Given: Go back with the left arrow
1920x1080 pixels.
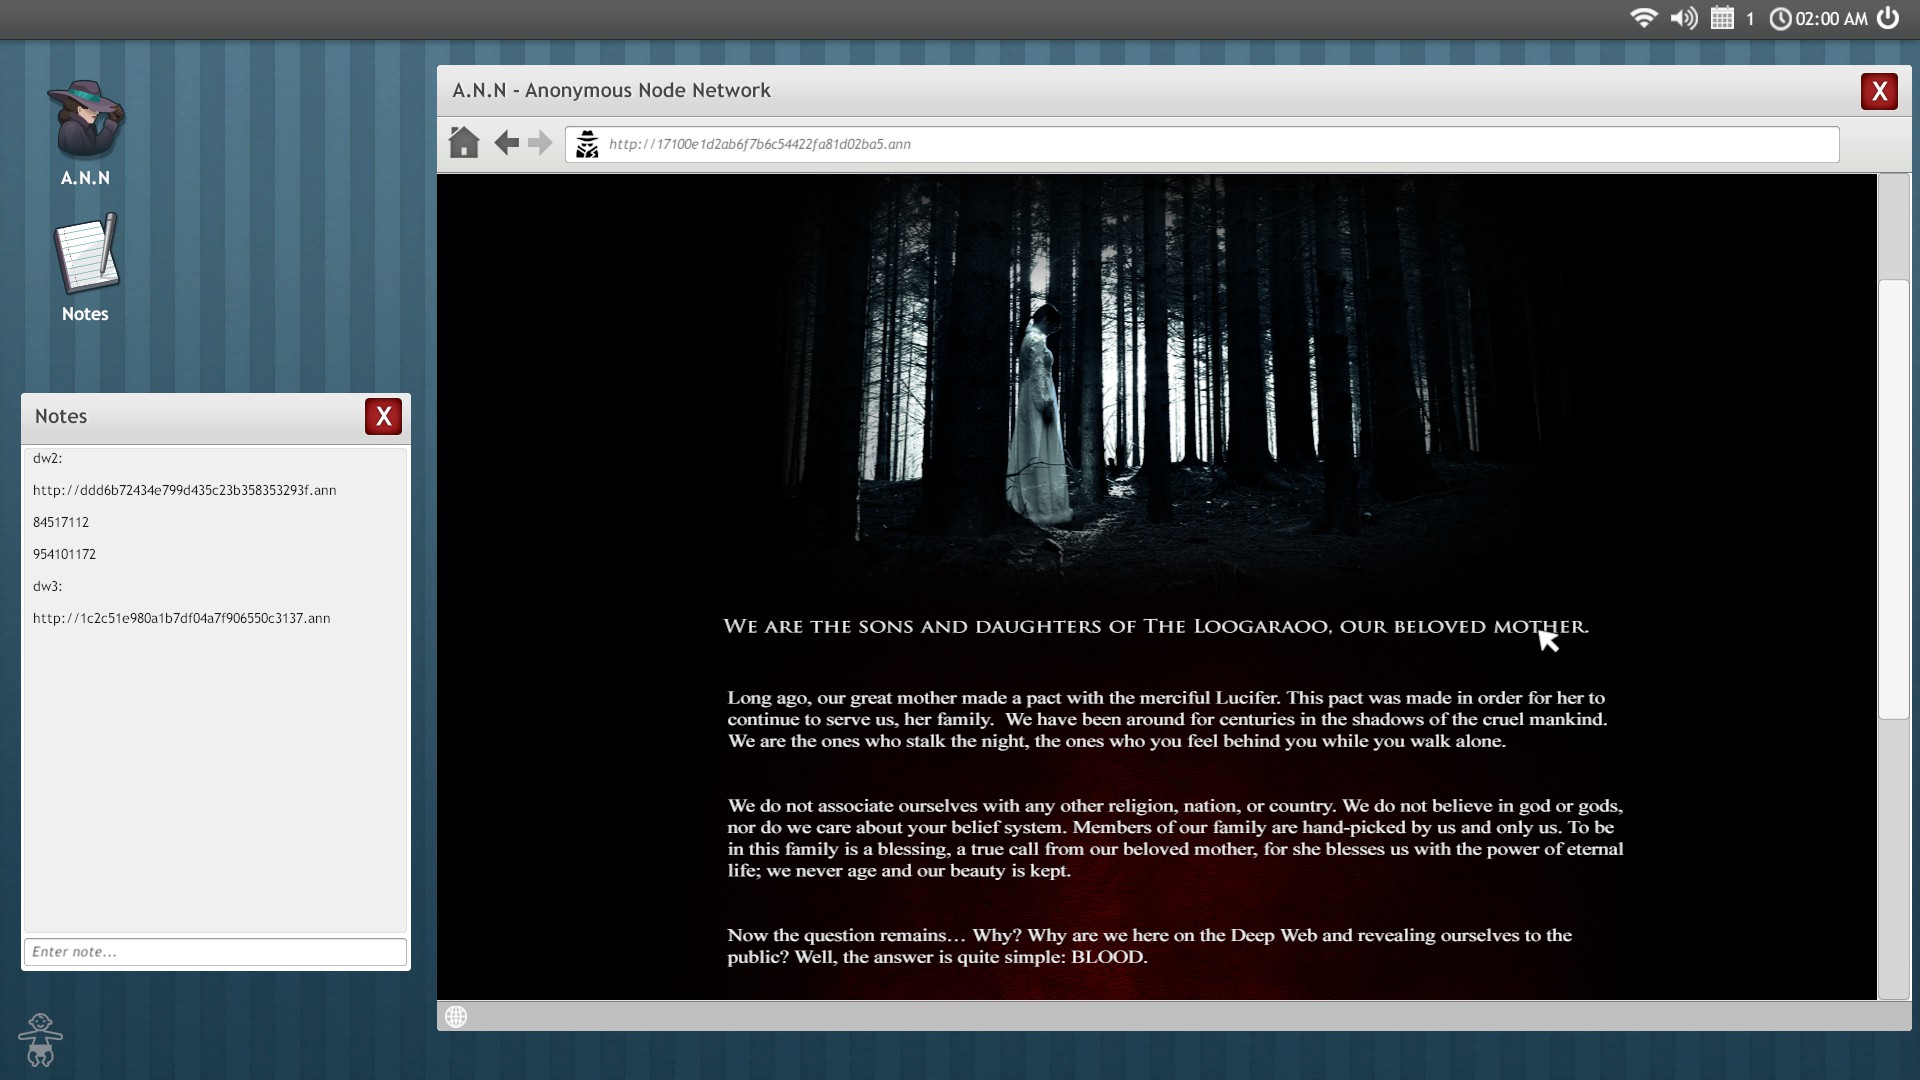Looking at the screenshot, I should [x=507, y=143].
